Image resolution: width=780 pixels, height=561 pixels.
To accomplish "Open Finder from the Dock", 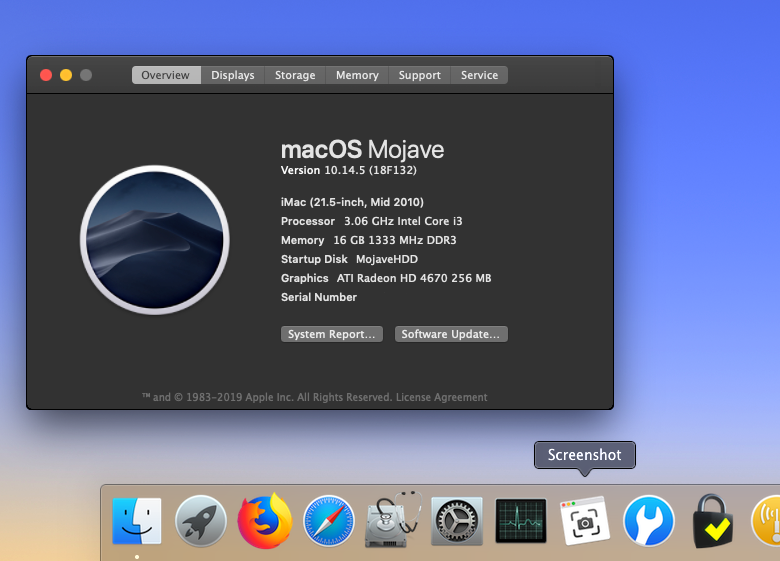I will (137, 521).
